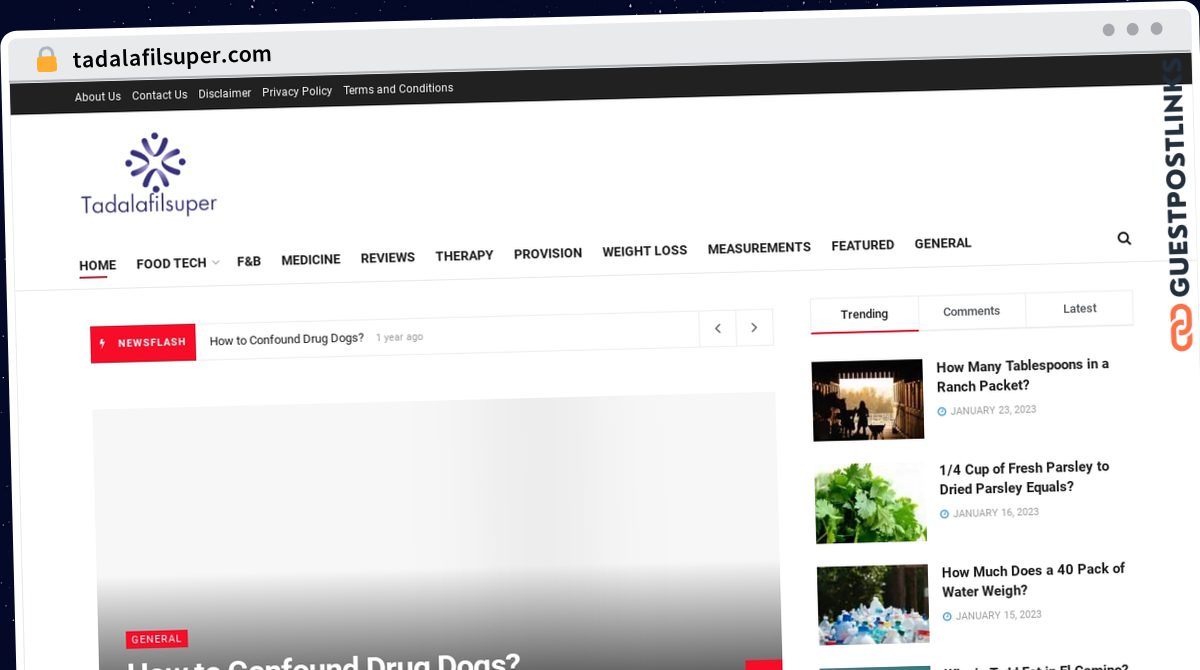This screenshot has height=670, width=1200.
Task: Open Terms and Conditions link
Action: pos(398,89)
